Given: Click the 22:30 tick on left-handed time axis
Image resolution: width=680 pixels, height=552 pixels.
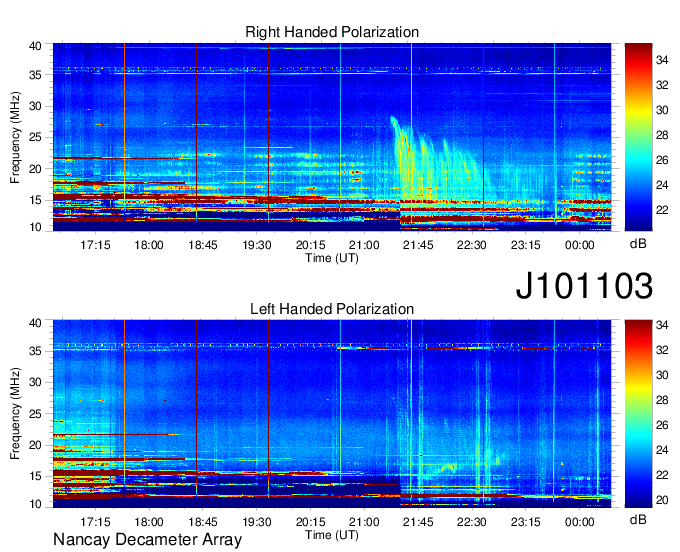Looking at the screenshot, I should 472,522.
